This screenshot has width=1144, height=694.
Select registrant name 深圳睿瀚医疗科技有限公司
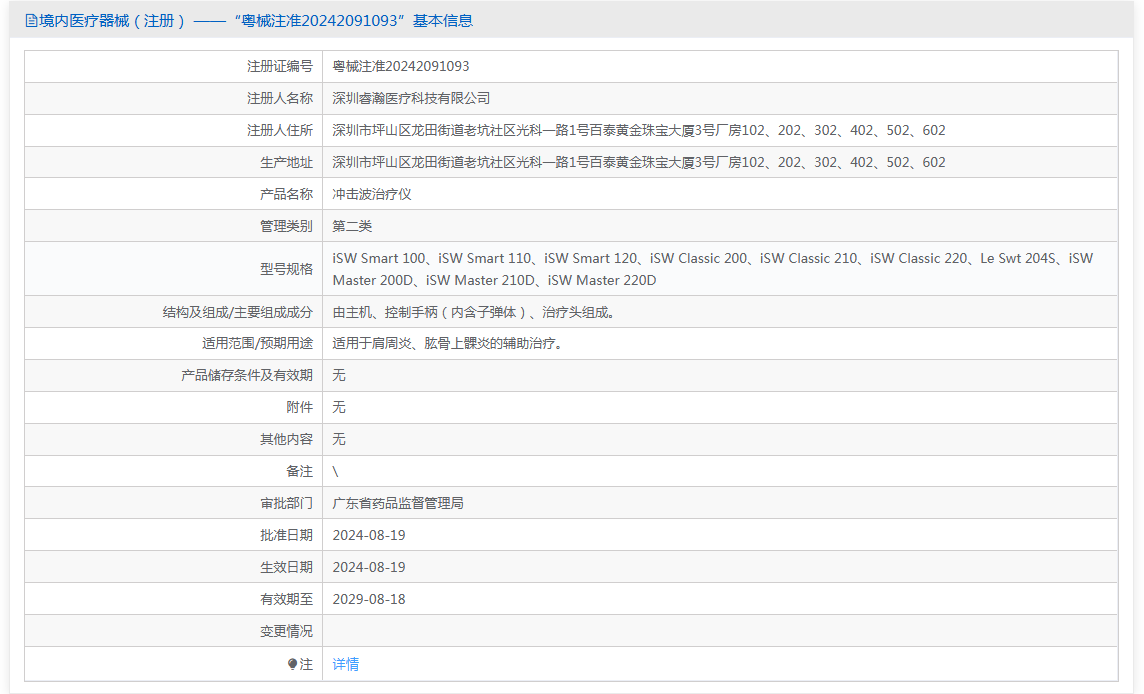point(411,99)
